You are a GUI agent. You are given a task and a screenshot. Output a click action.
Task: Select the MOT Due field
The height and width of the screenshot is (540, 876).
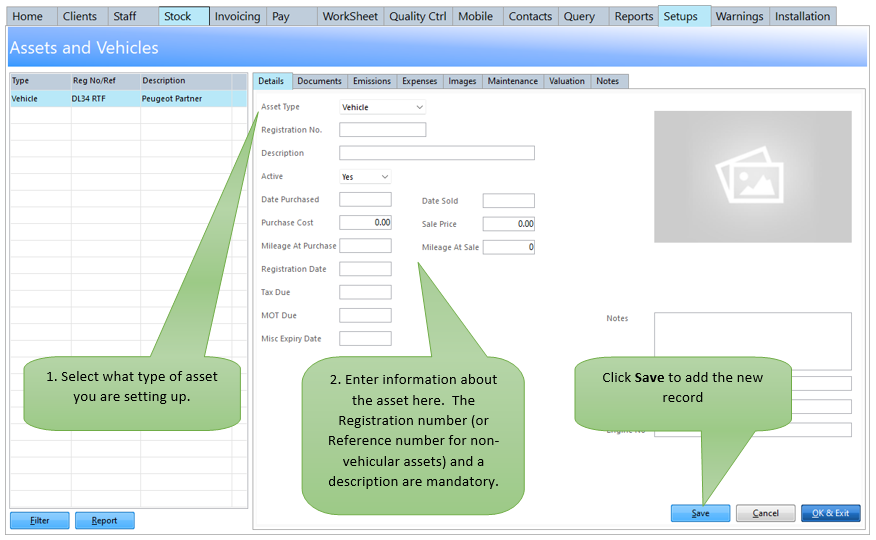[x=365, y=316]
